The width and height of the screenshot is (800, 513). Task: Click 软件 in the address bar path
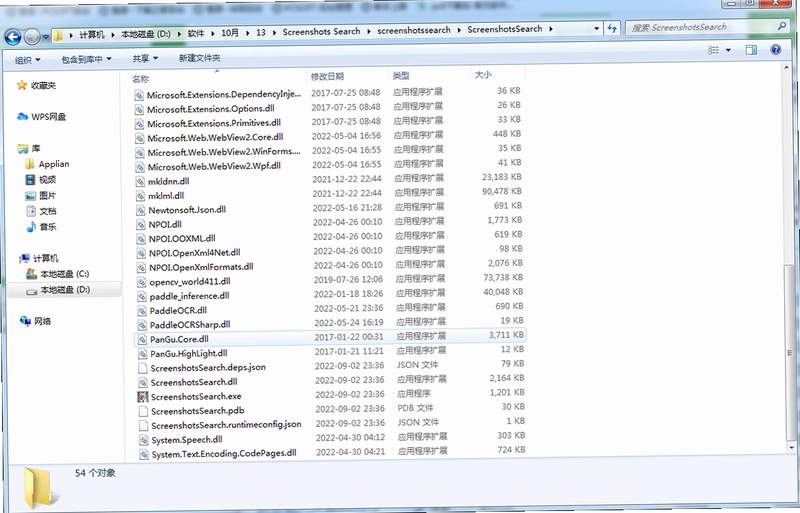click(196, 33)
